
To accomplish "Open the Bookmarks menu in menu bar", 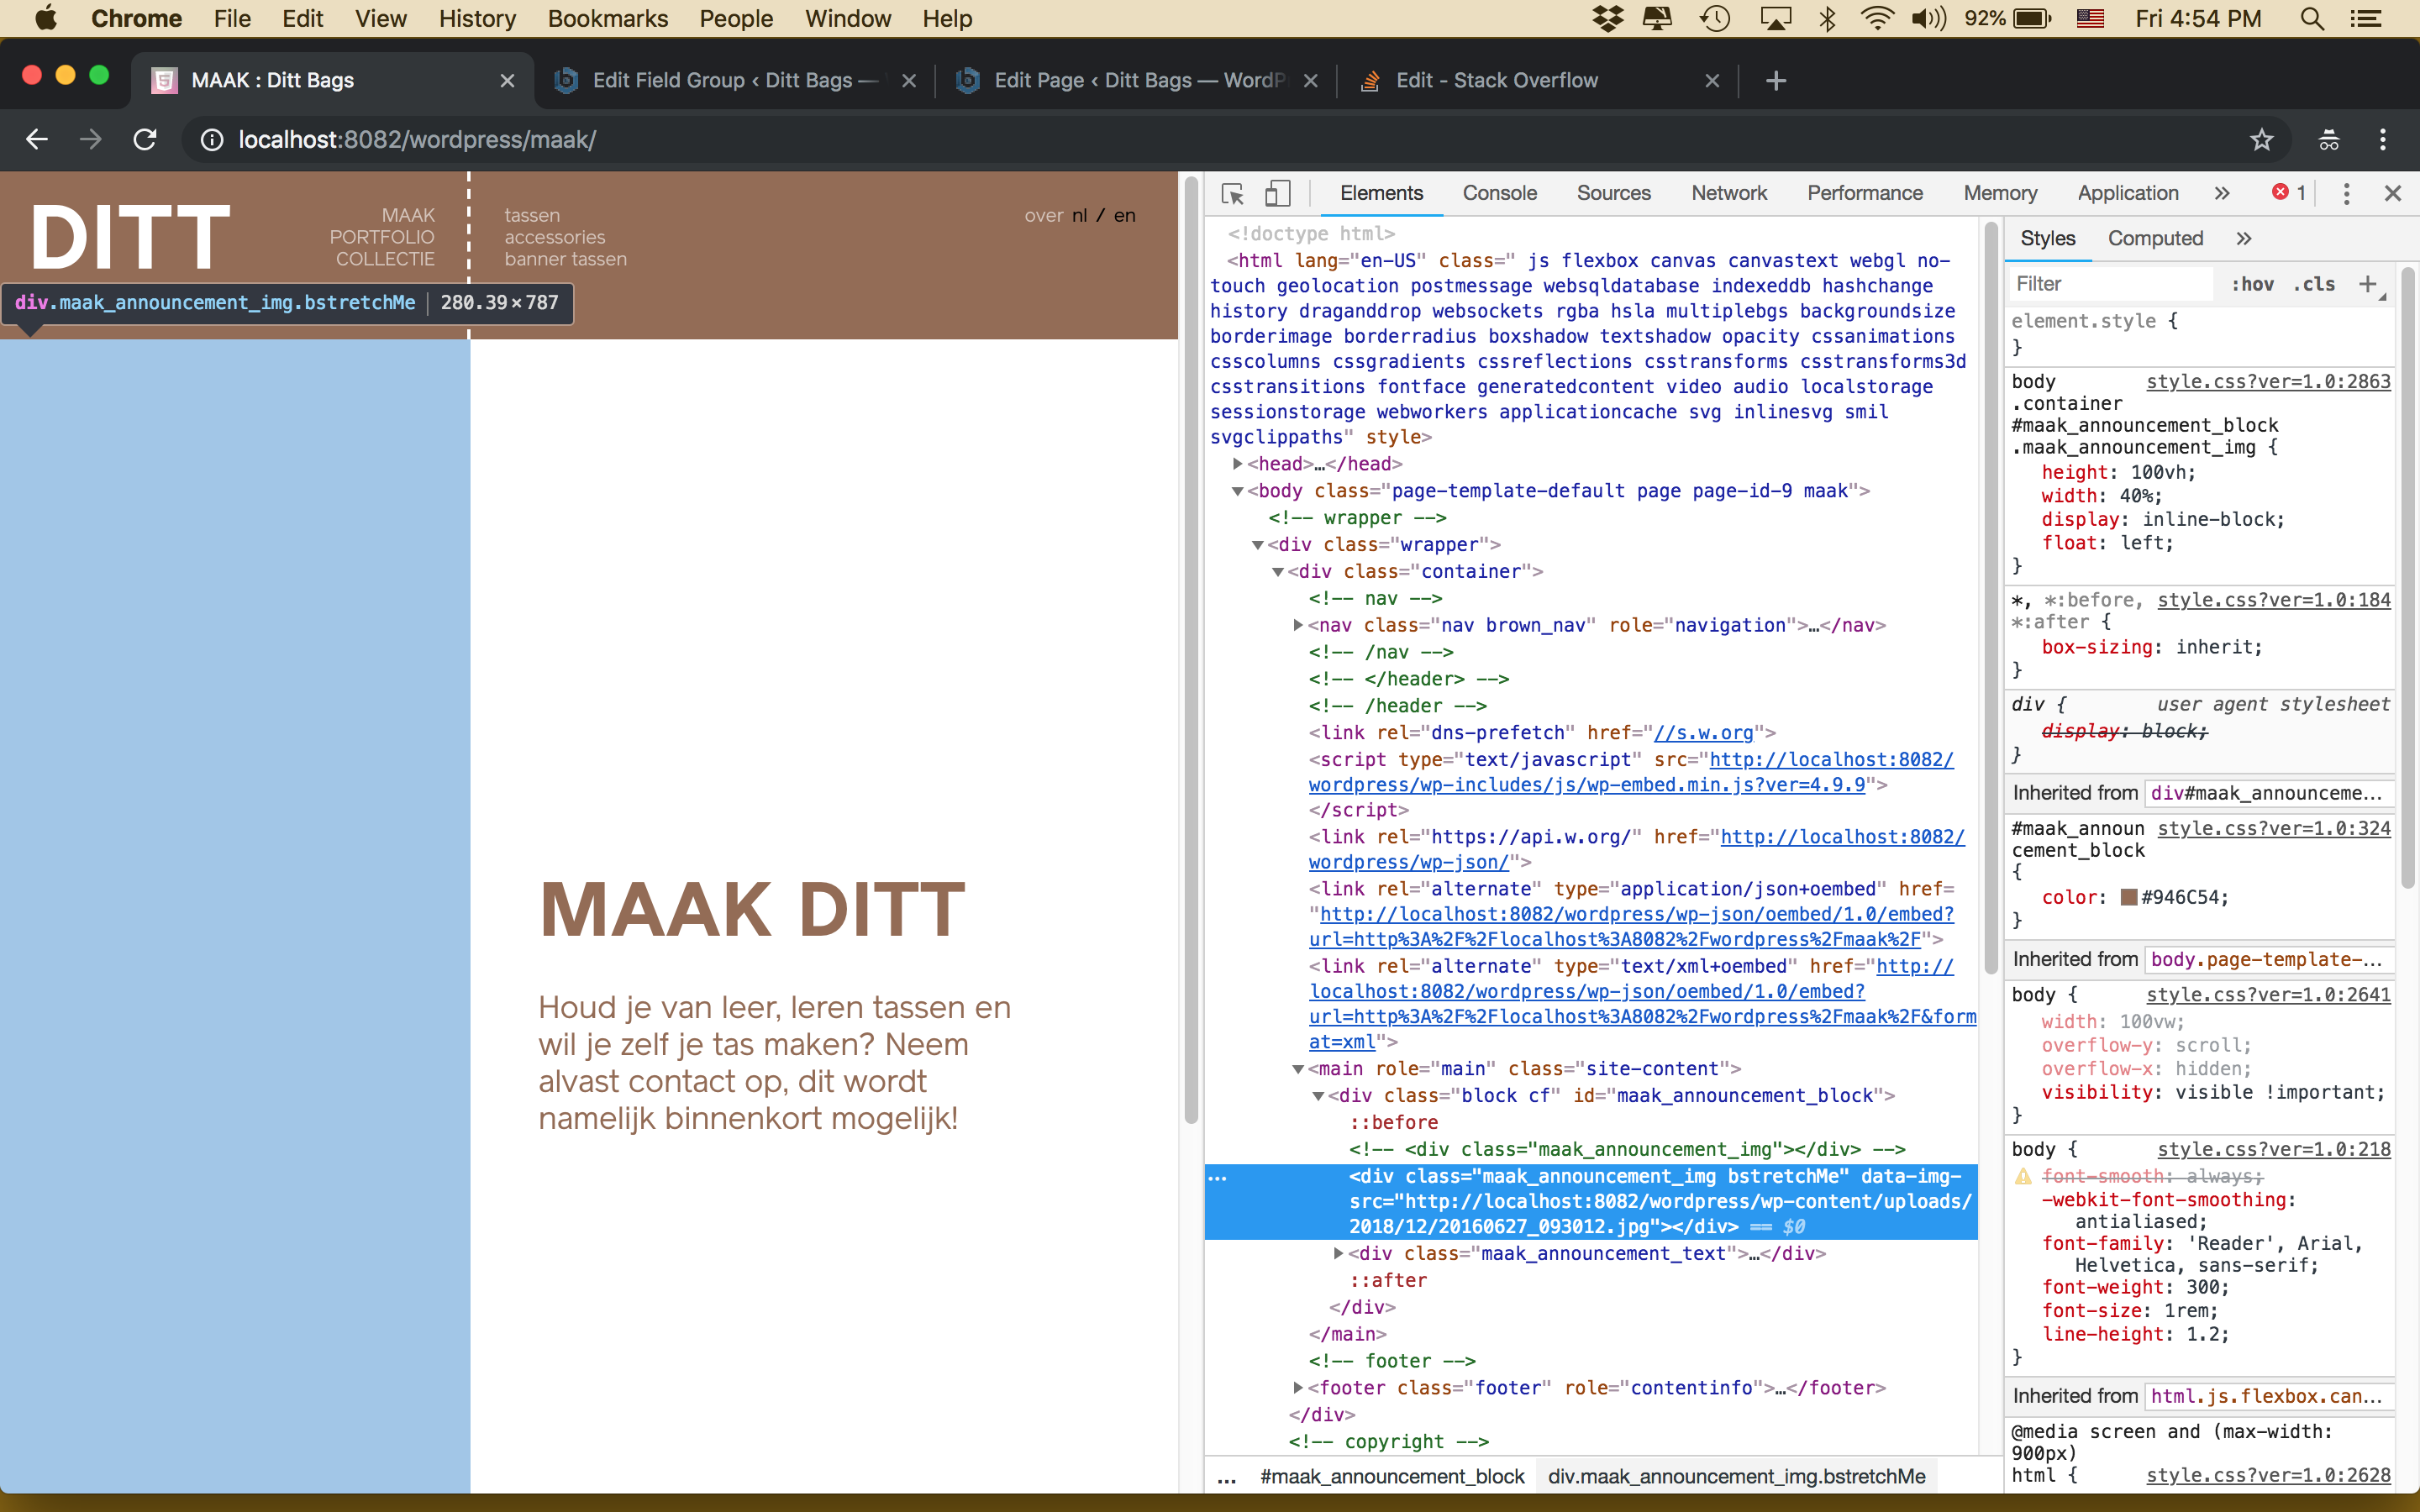I will 608,18.
